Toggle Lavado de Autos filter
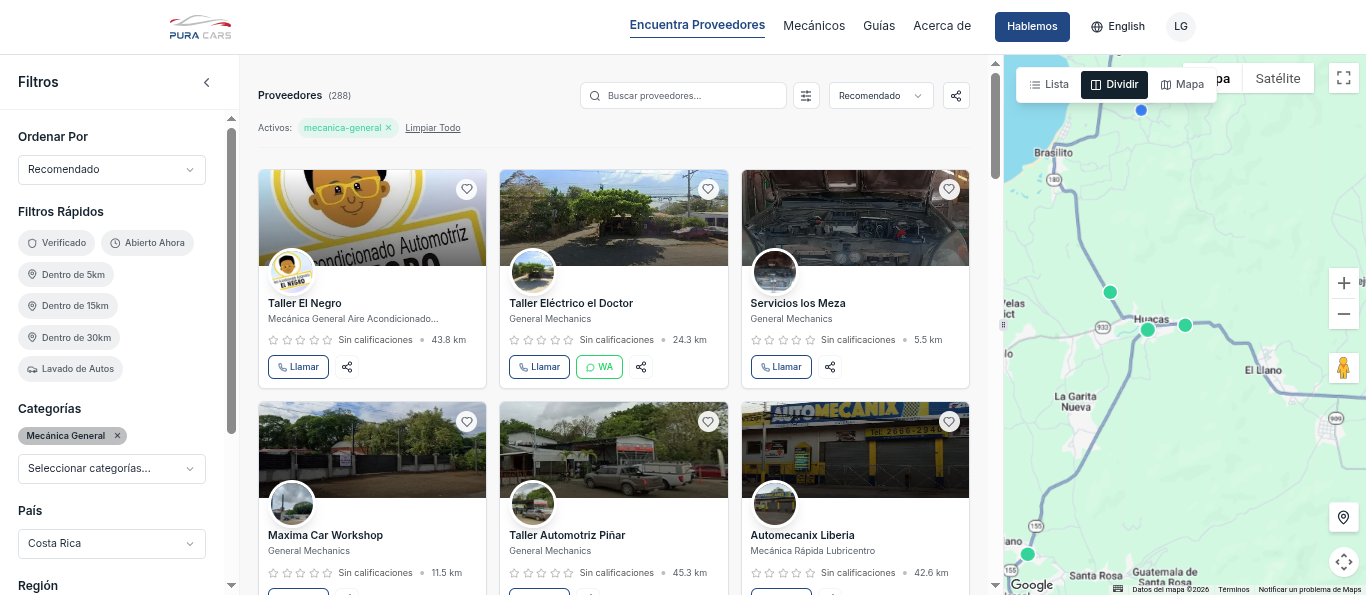 point(70,369)
